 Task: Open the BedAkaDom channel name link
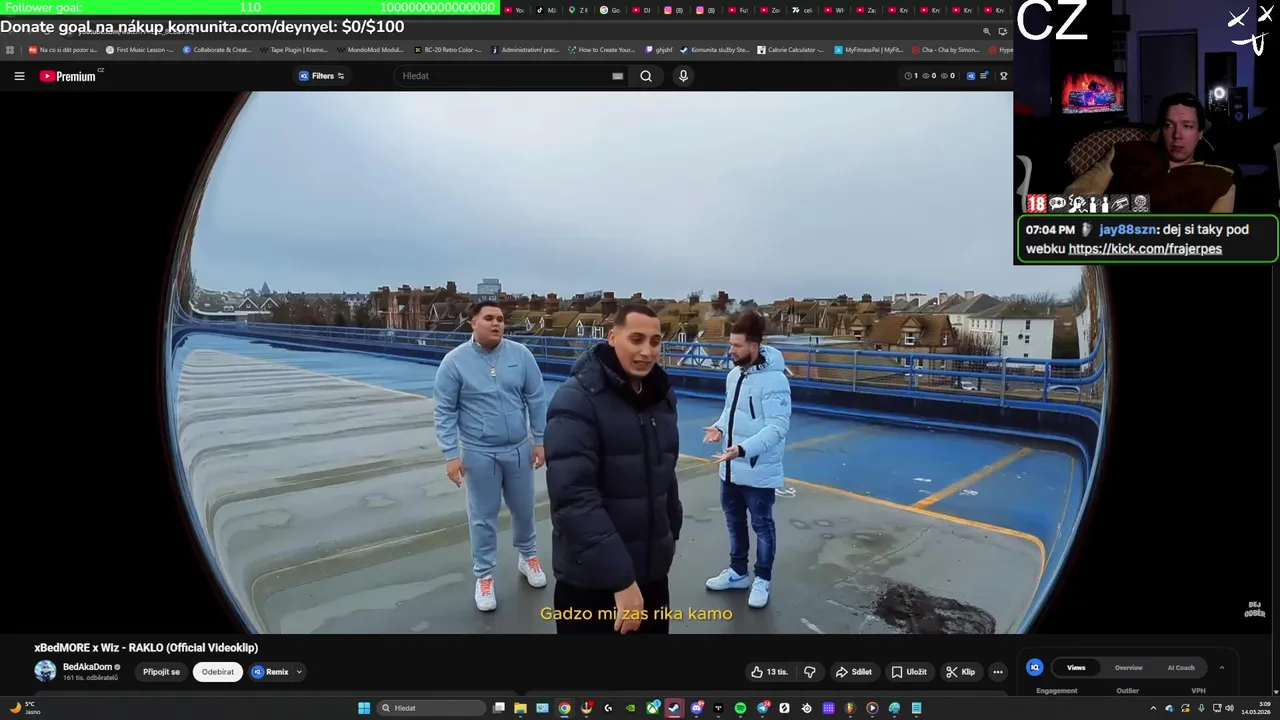pos(87,667)
